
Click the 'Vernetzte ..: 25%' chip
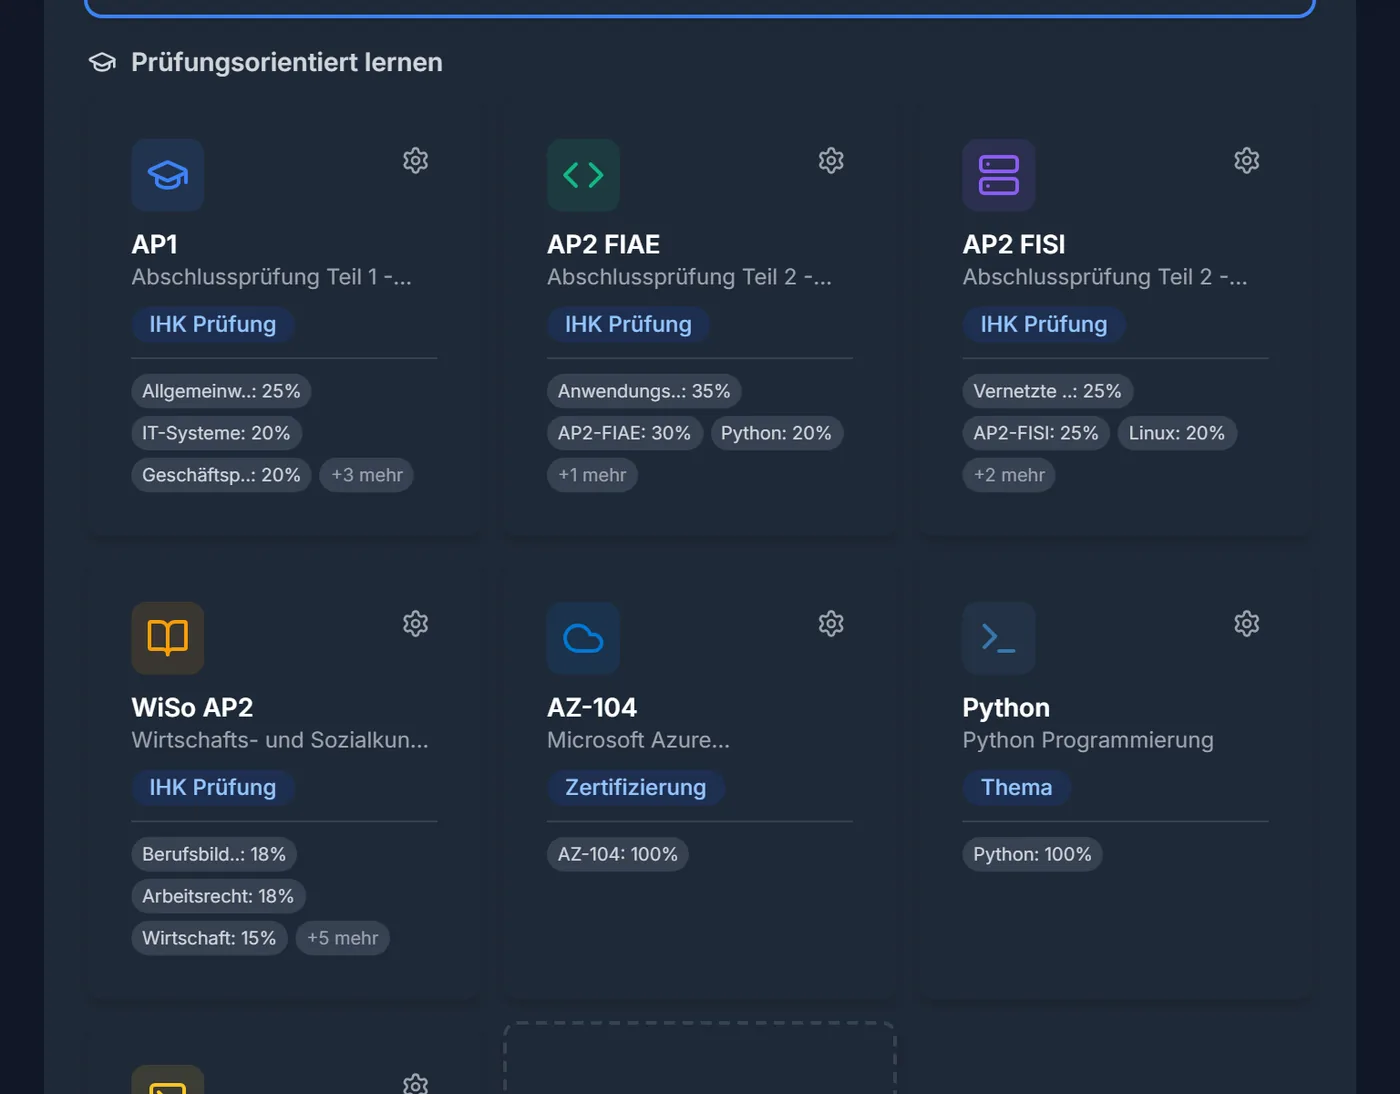(x=1047, y=391)
